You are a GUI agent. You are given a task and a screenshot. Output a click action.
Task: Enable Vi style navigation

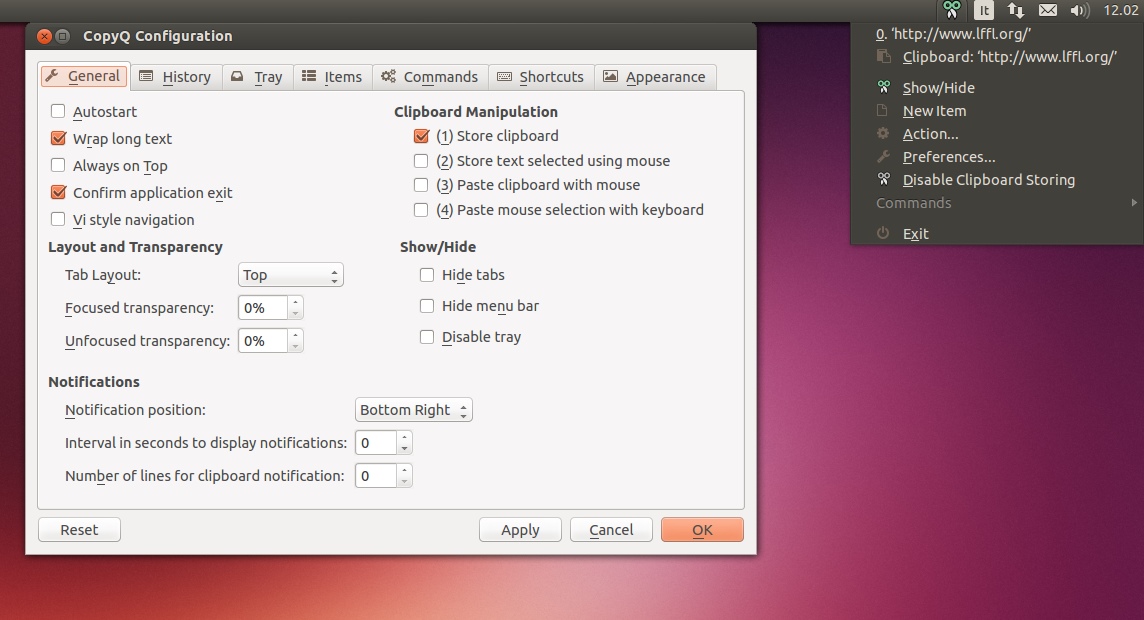point(58,219)
